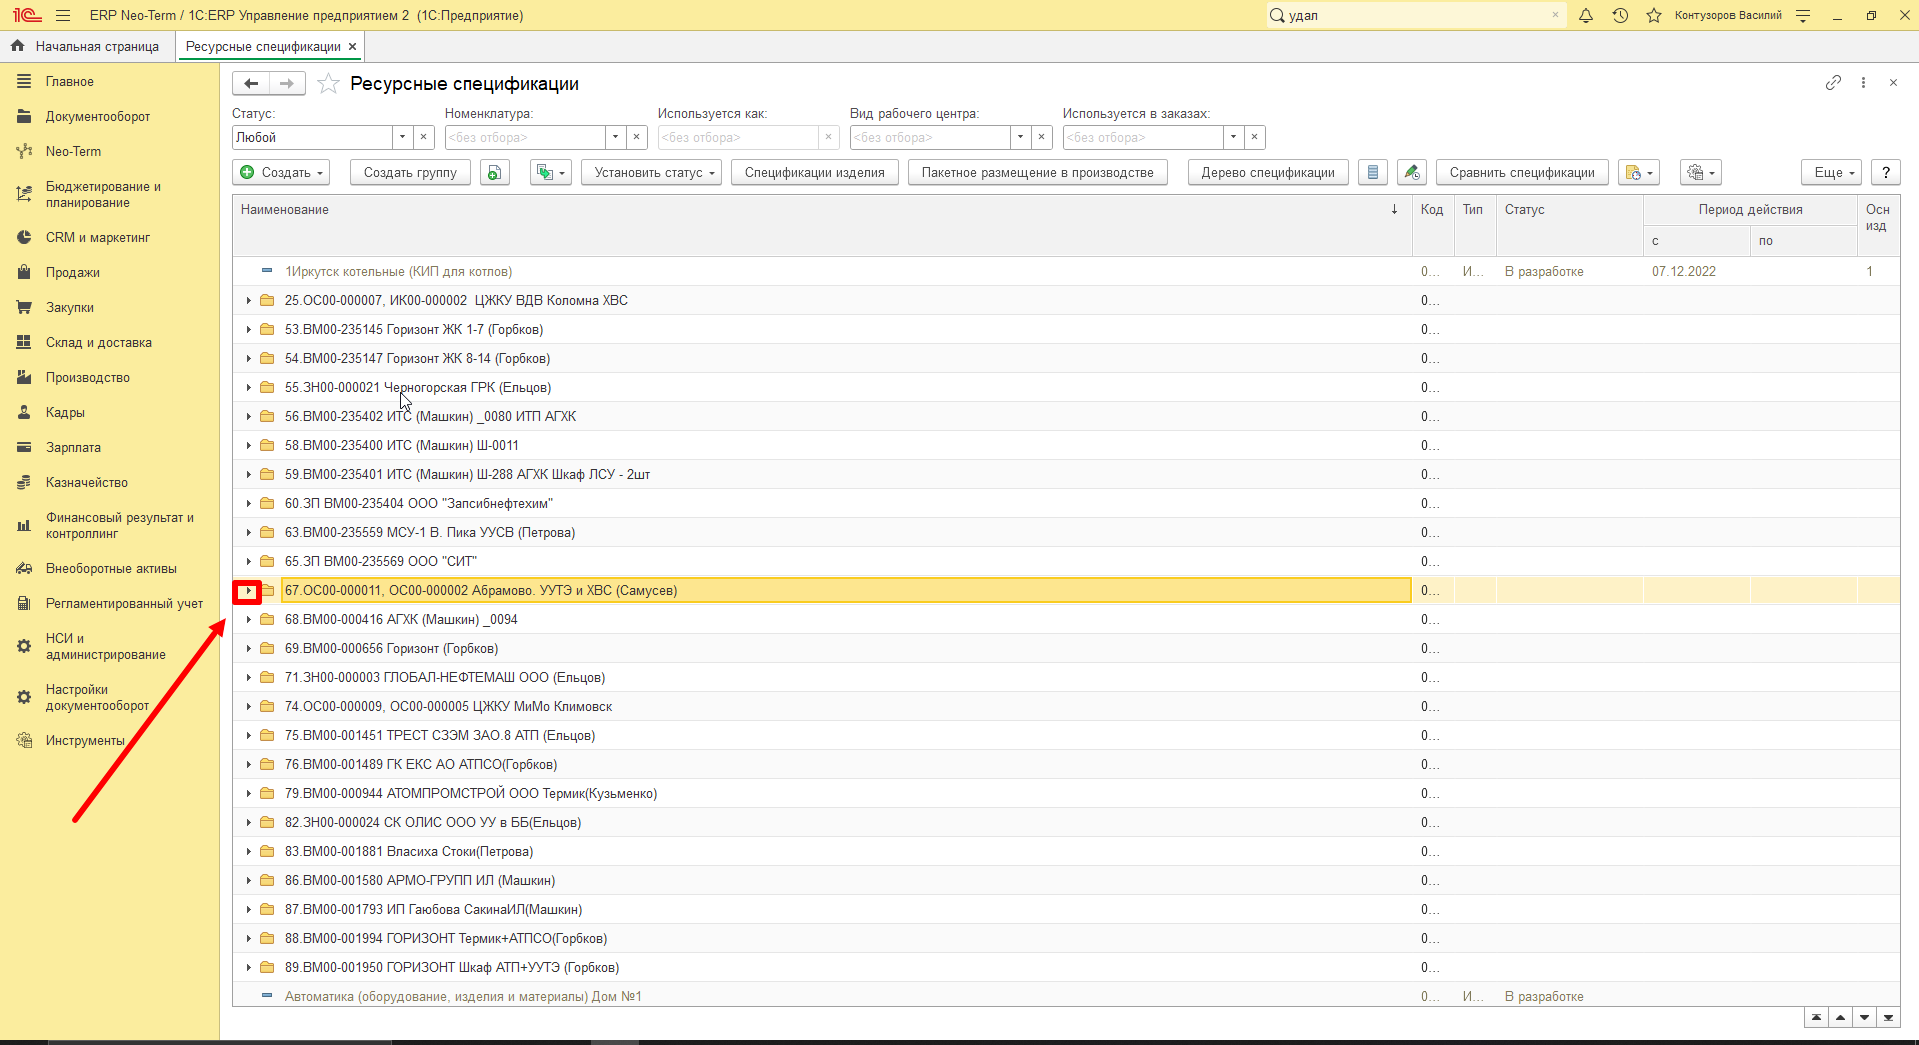The image size is (1919, 1045).
Task: Open the Статус filter dropdown
Action: click(x=402, y=138)
